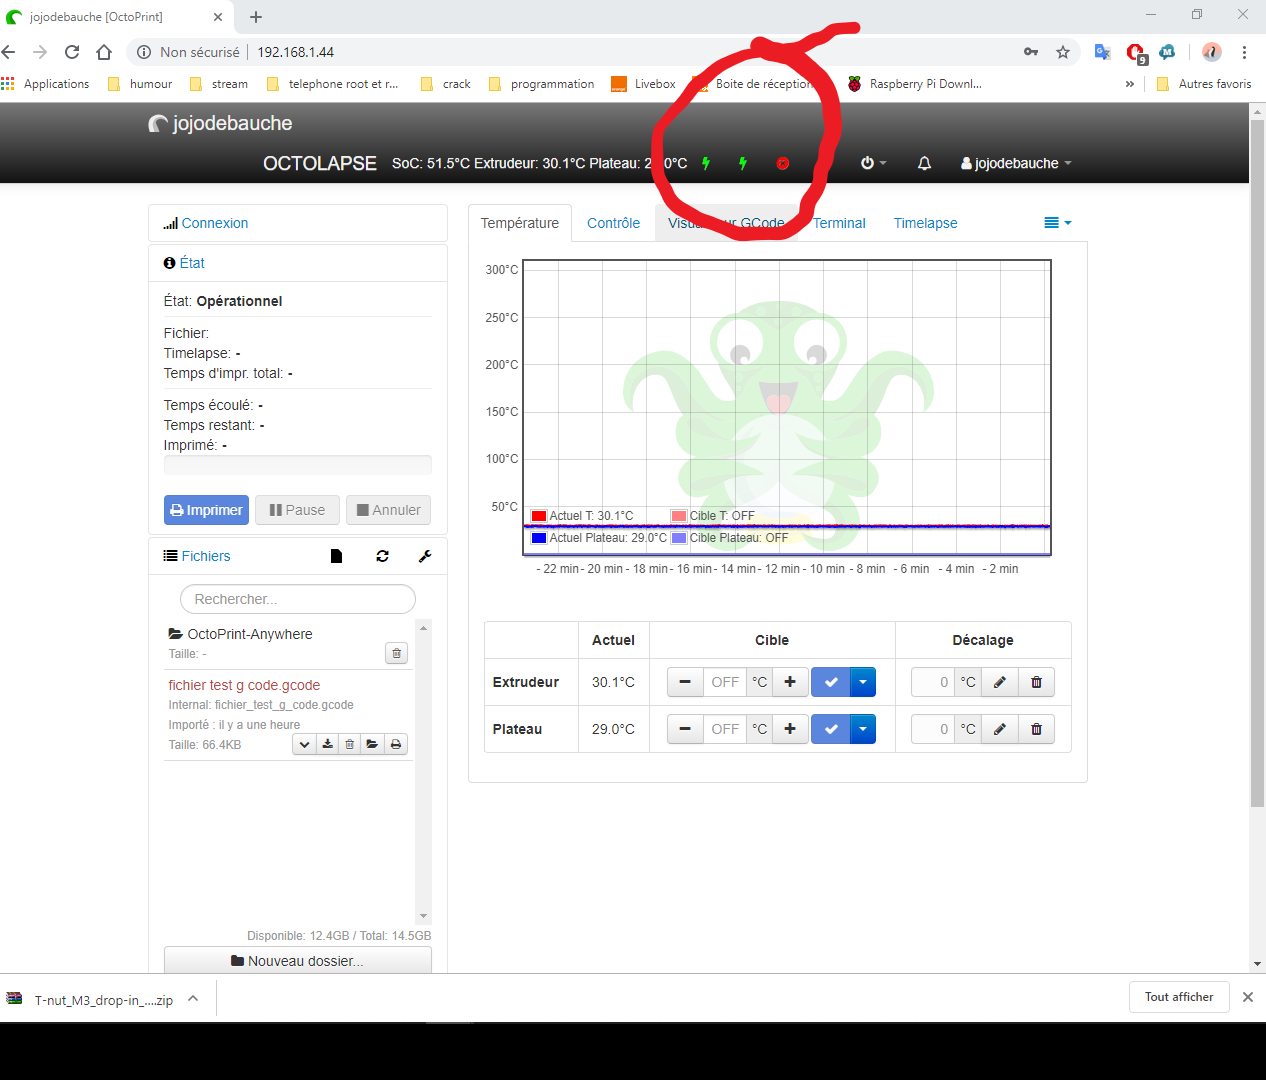Click the Annuler button
The width and height of the screenshot is (1266, 1080).
tap(389, 510)
